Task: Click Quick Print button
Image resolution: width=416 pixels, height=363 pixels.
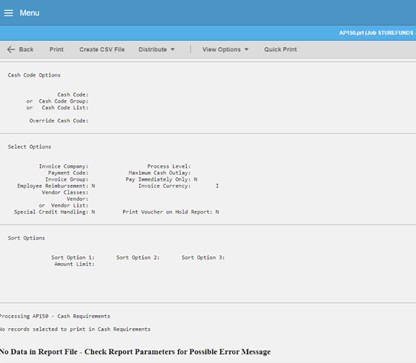Action: click(x=280, y=49)
